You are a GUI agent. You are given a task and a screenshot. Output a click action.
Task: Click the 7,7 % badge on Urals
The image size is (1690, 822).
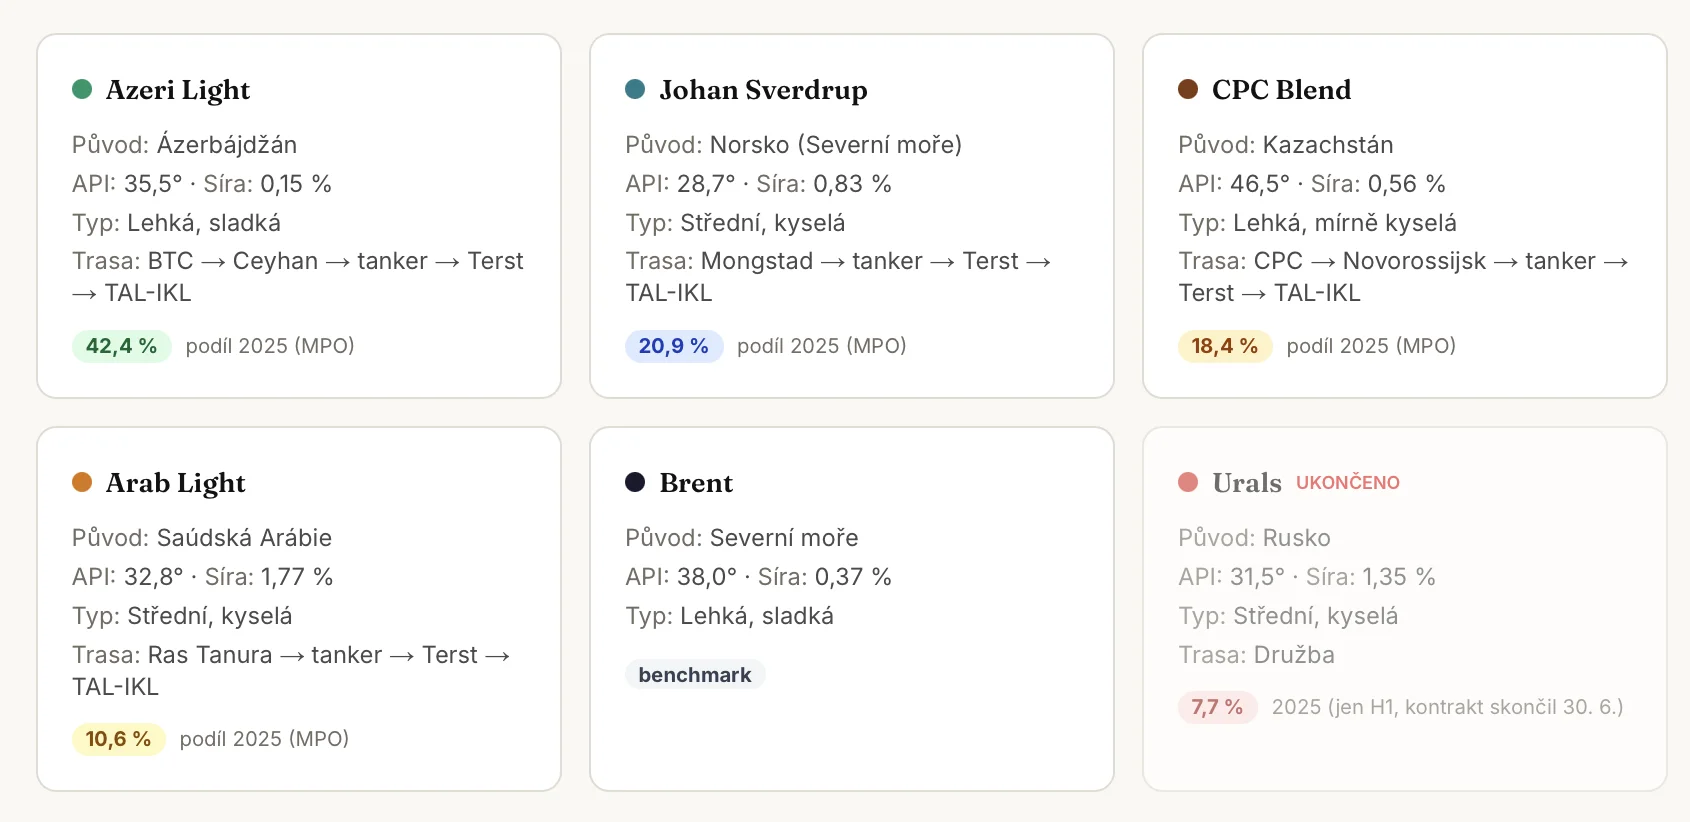tap(1217, 707)
